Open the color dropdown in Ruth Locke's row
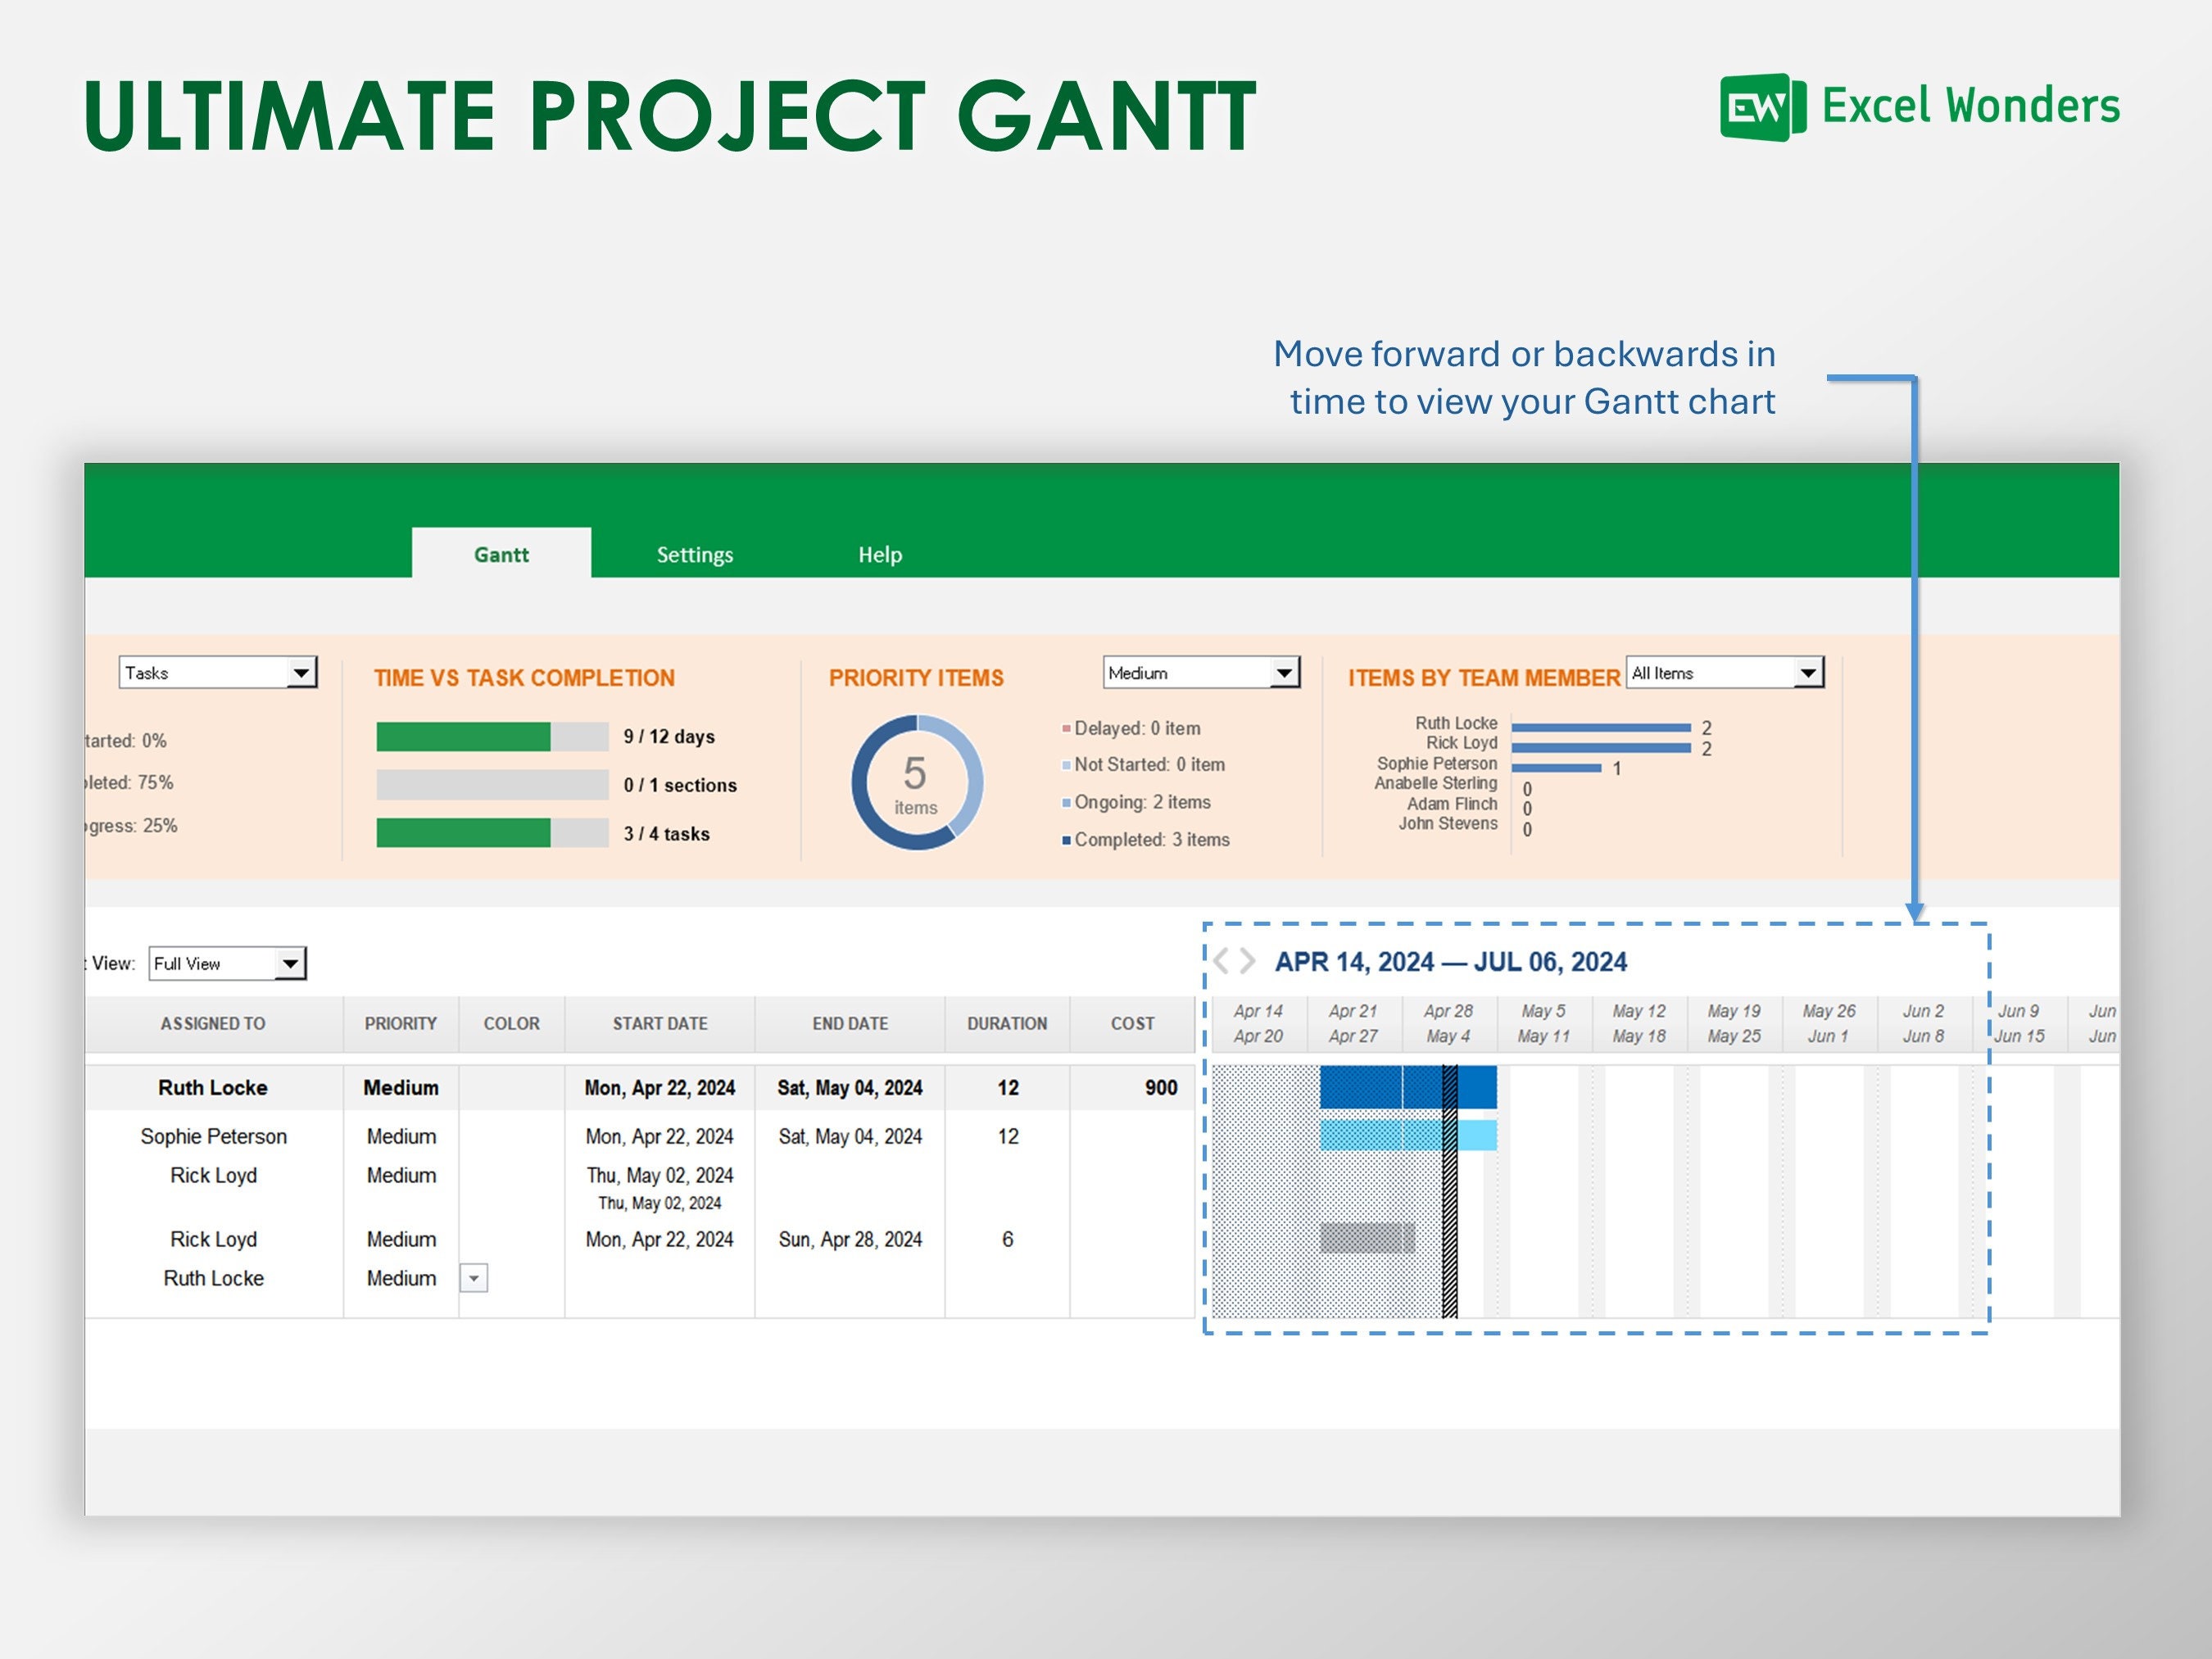 click(x=474, y=1278)
